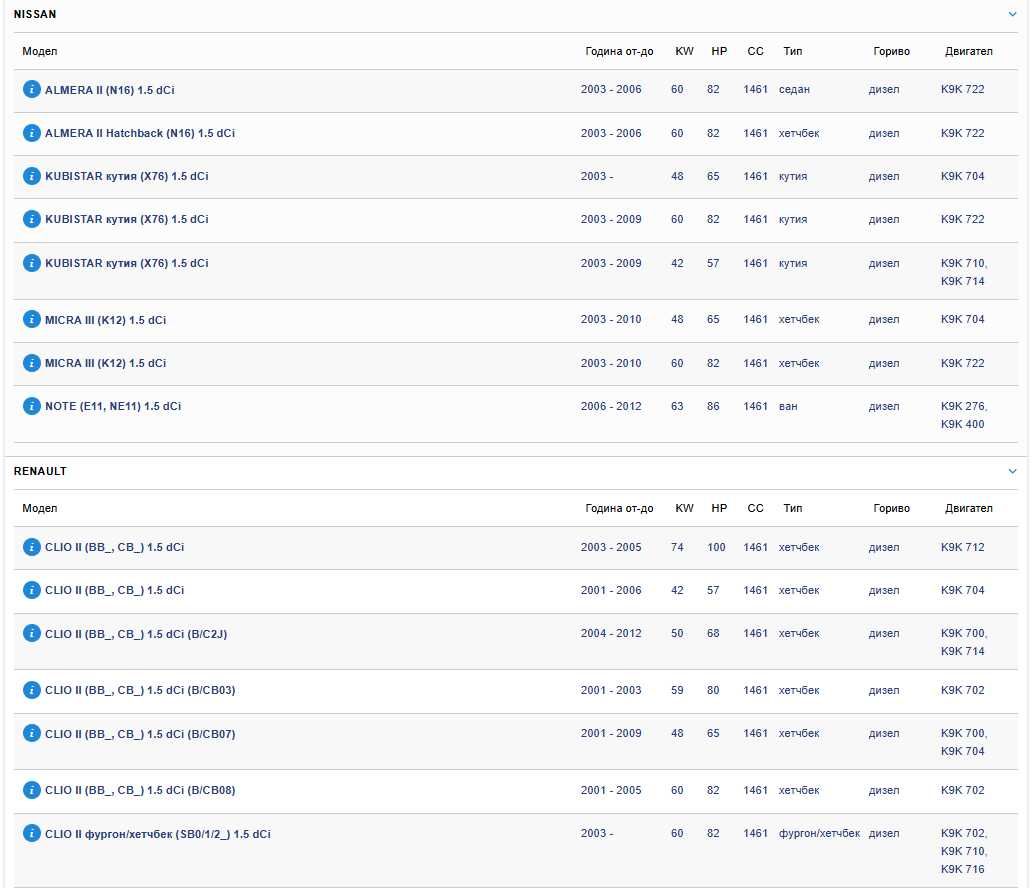The width and height of the screenshot is (1032, 888).
Task: Open info icon for CLIO II (B/CB08) row
Action: (x=32, y=790)
